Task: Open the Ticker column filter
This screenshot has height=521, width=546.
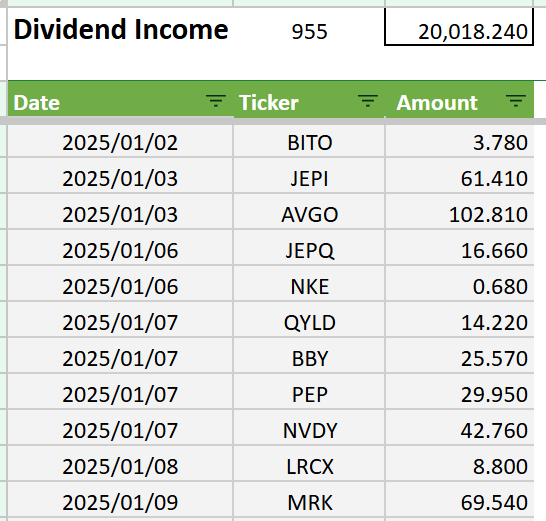Action: click(x=368, y=101)
